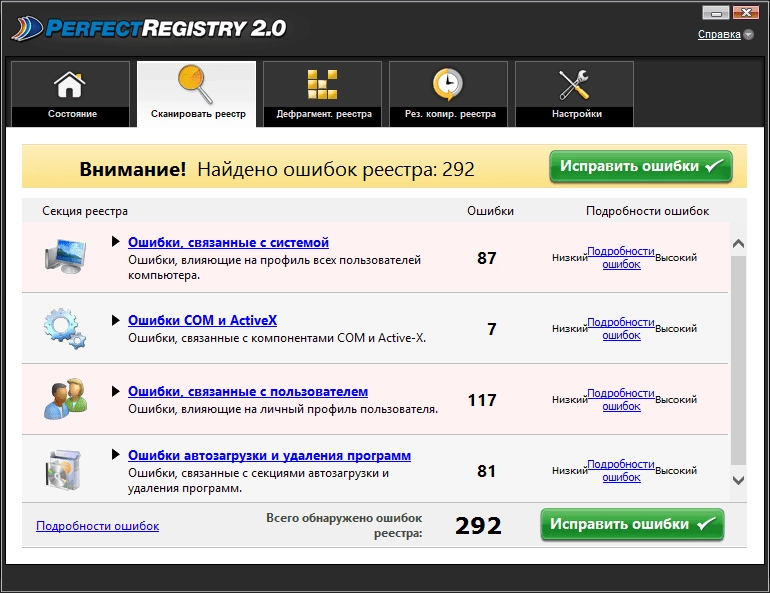This screenshot has width=770, height=593.
Task: Click scrollbar up arrow in error list
Action: 738,243
